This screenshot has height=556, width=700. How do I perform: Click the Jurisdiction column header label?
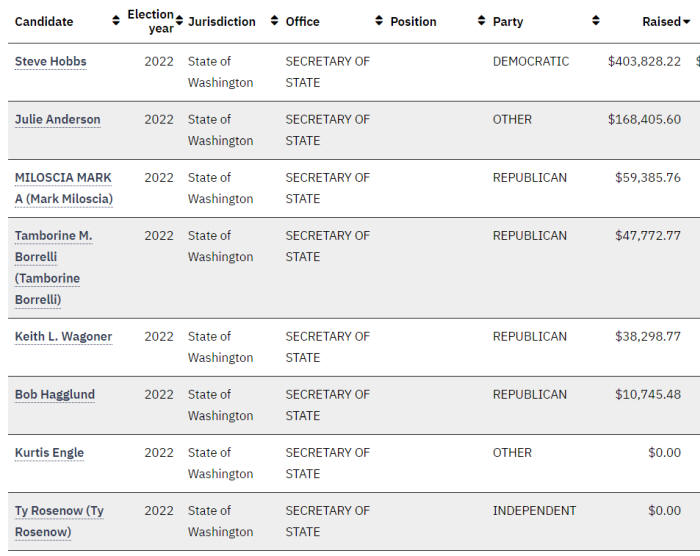[222, 21]
